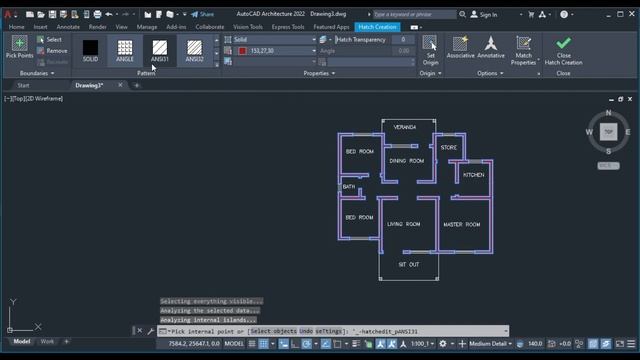Click the Hatch Transparency value field
The image size is (640, 360).
pos(403,40)
